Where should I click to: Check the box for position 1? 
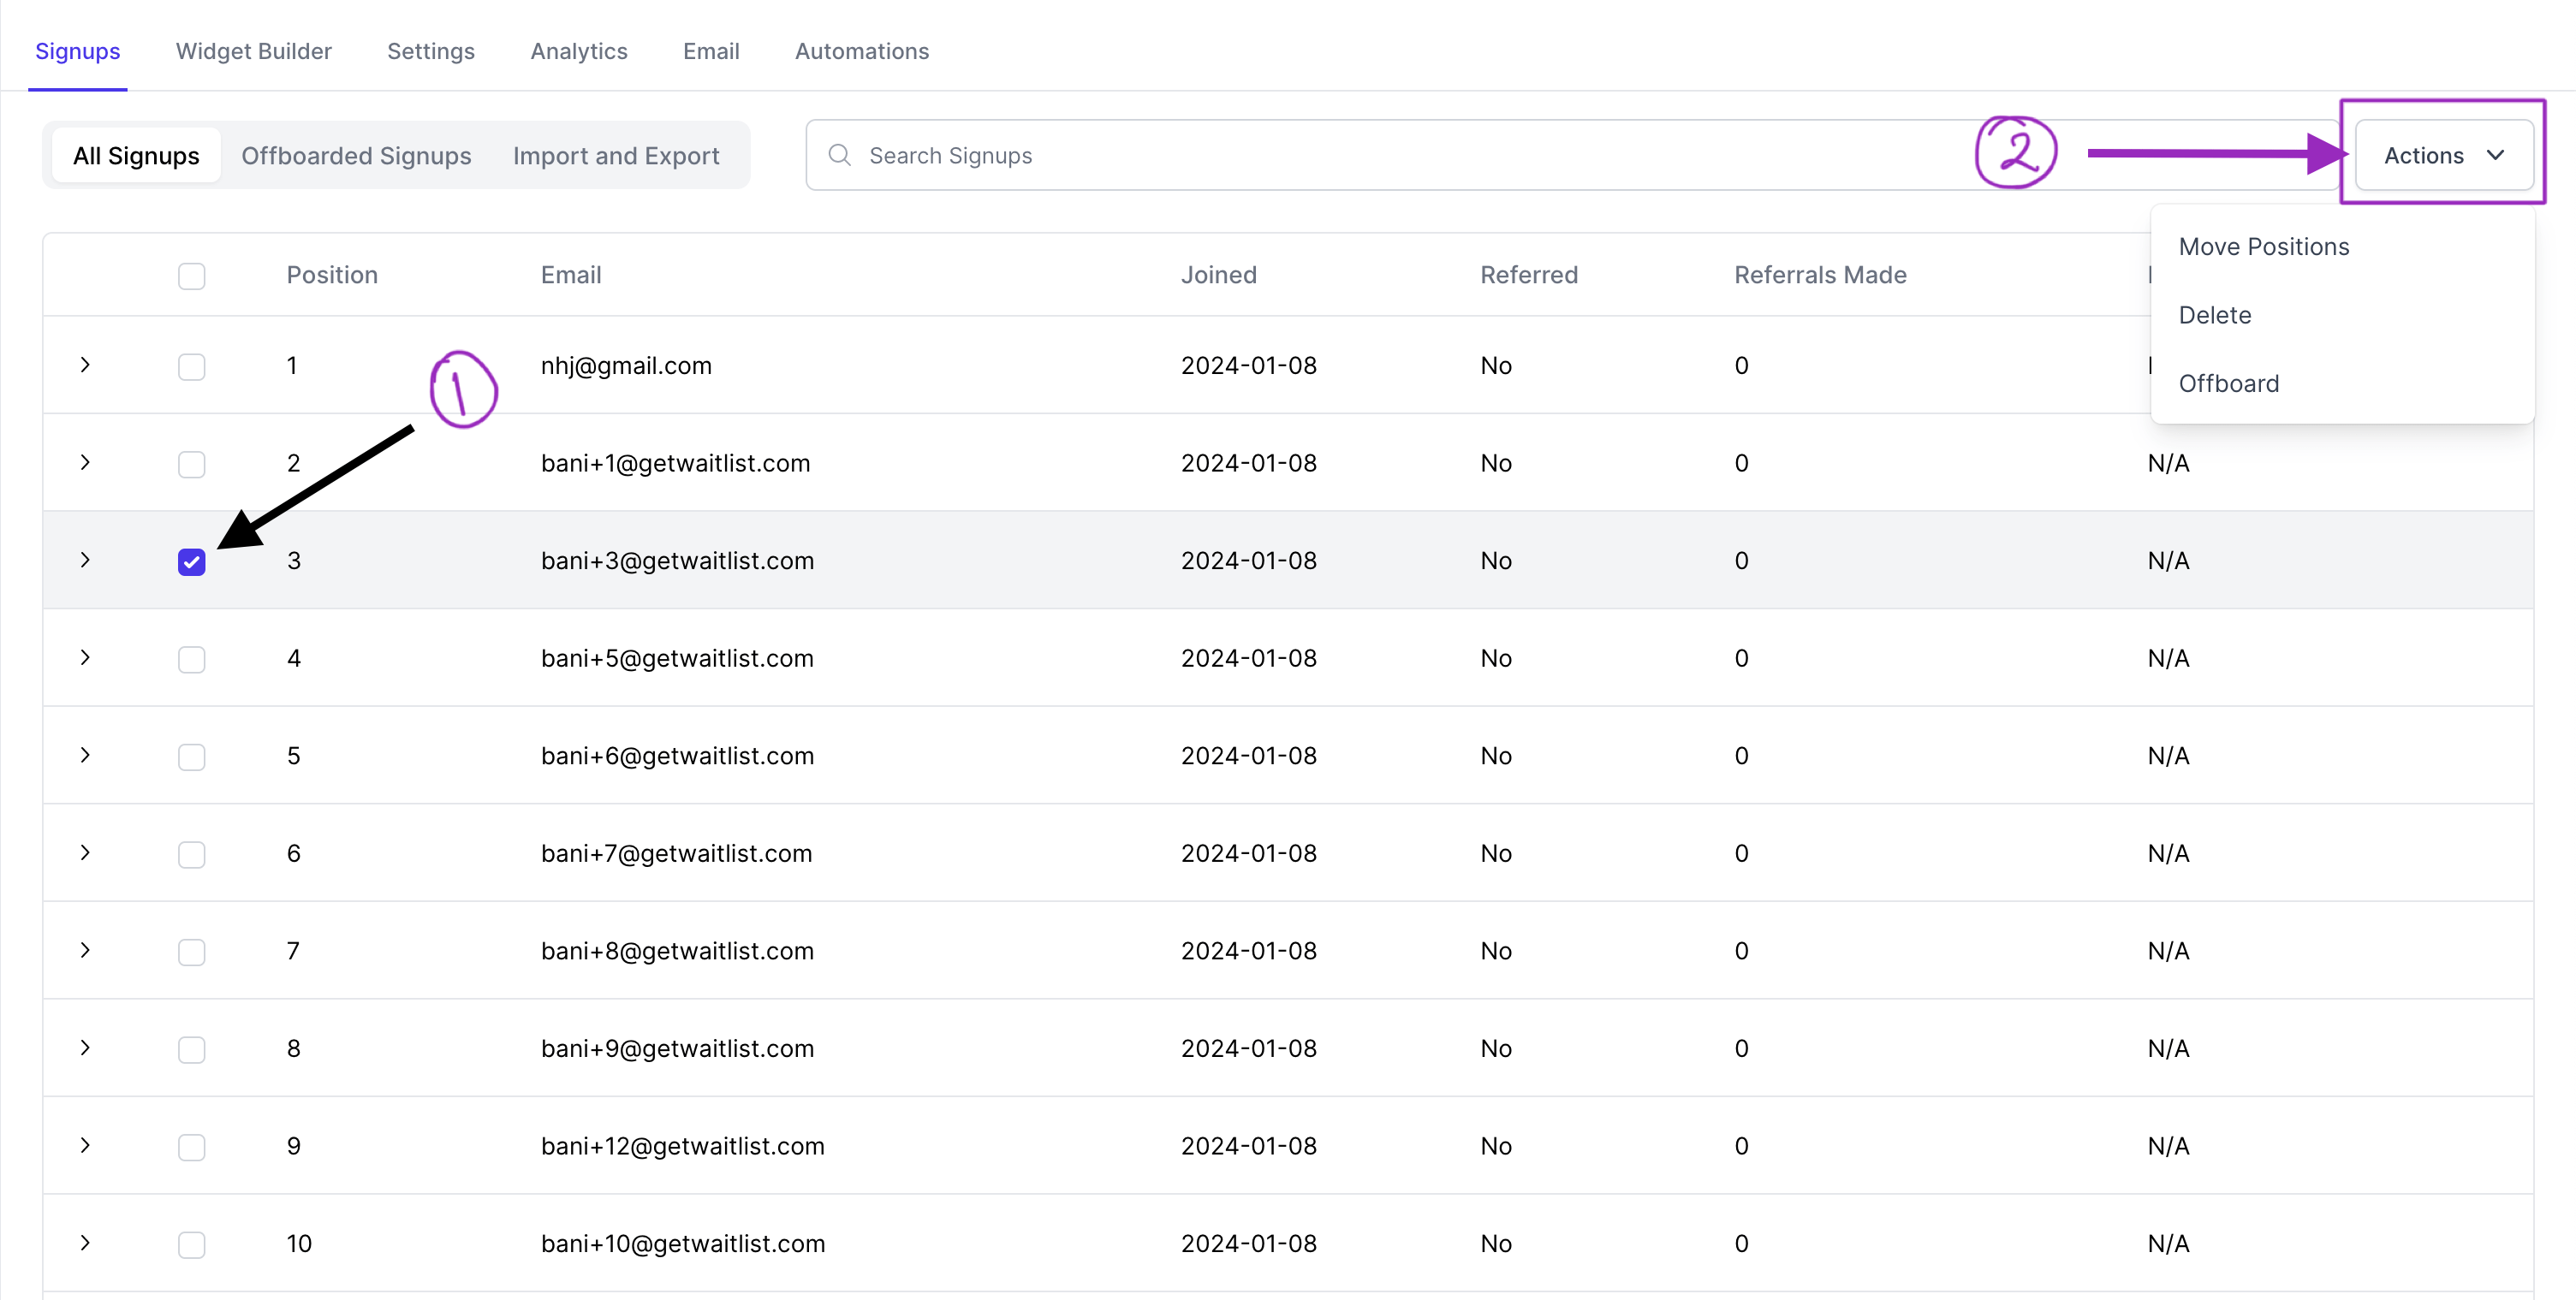[x=191, y=367]
